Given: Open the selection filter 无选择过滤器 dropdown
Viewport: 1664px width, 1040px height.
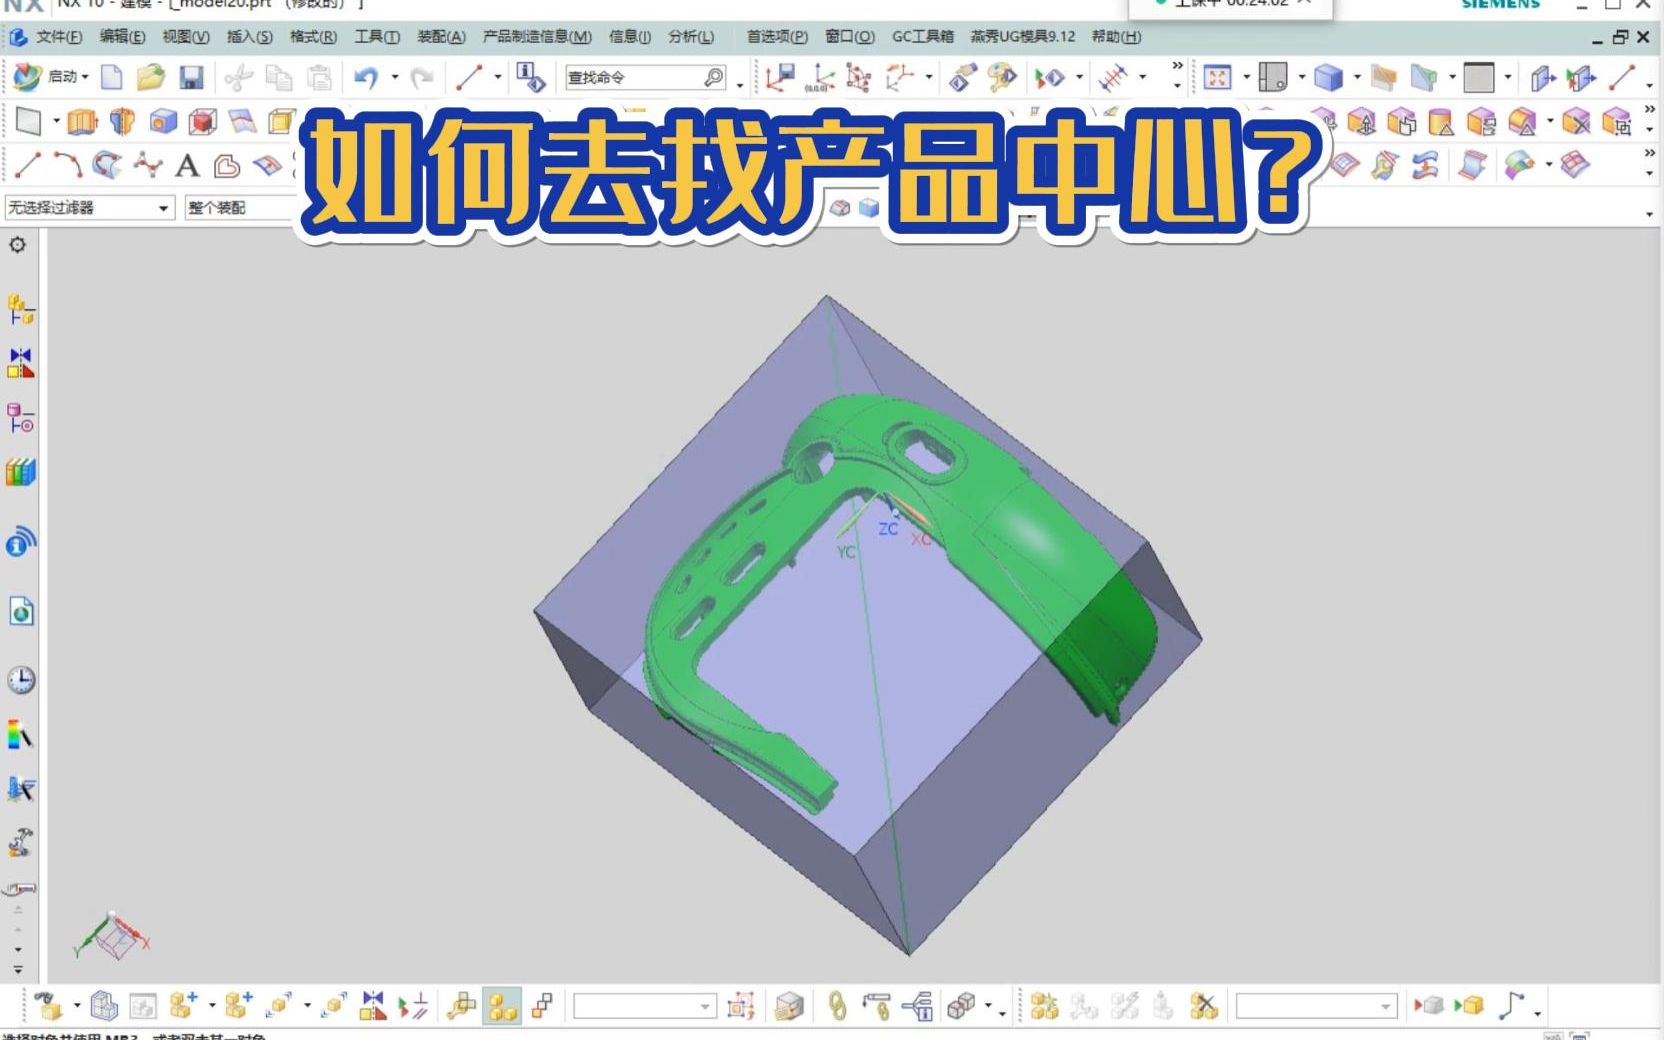Looking at the screenshot, I should tap(89, 208).
